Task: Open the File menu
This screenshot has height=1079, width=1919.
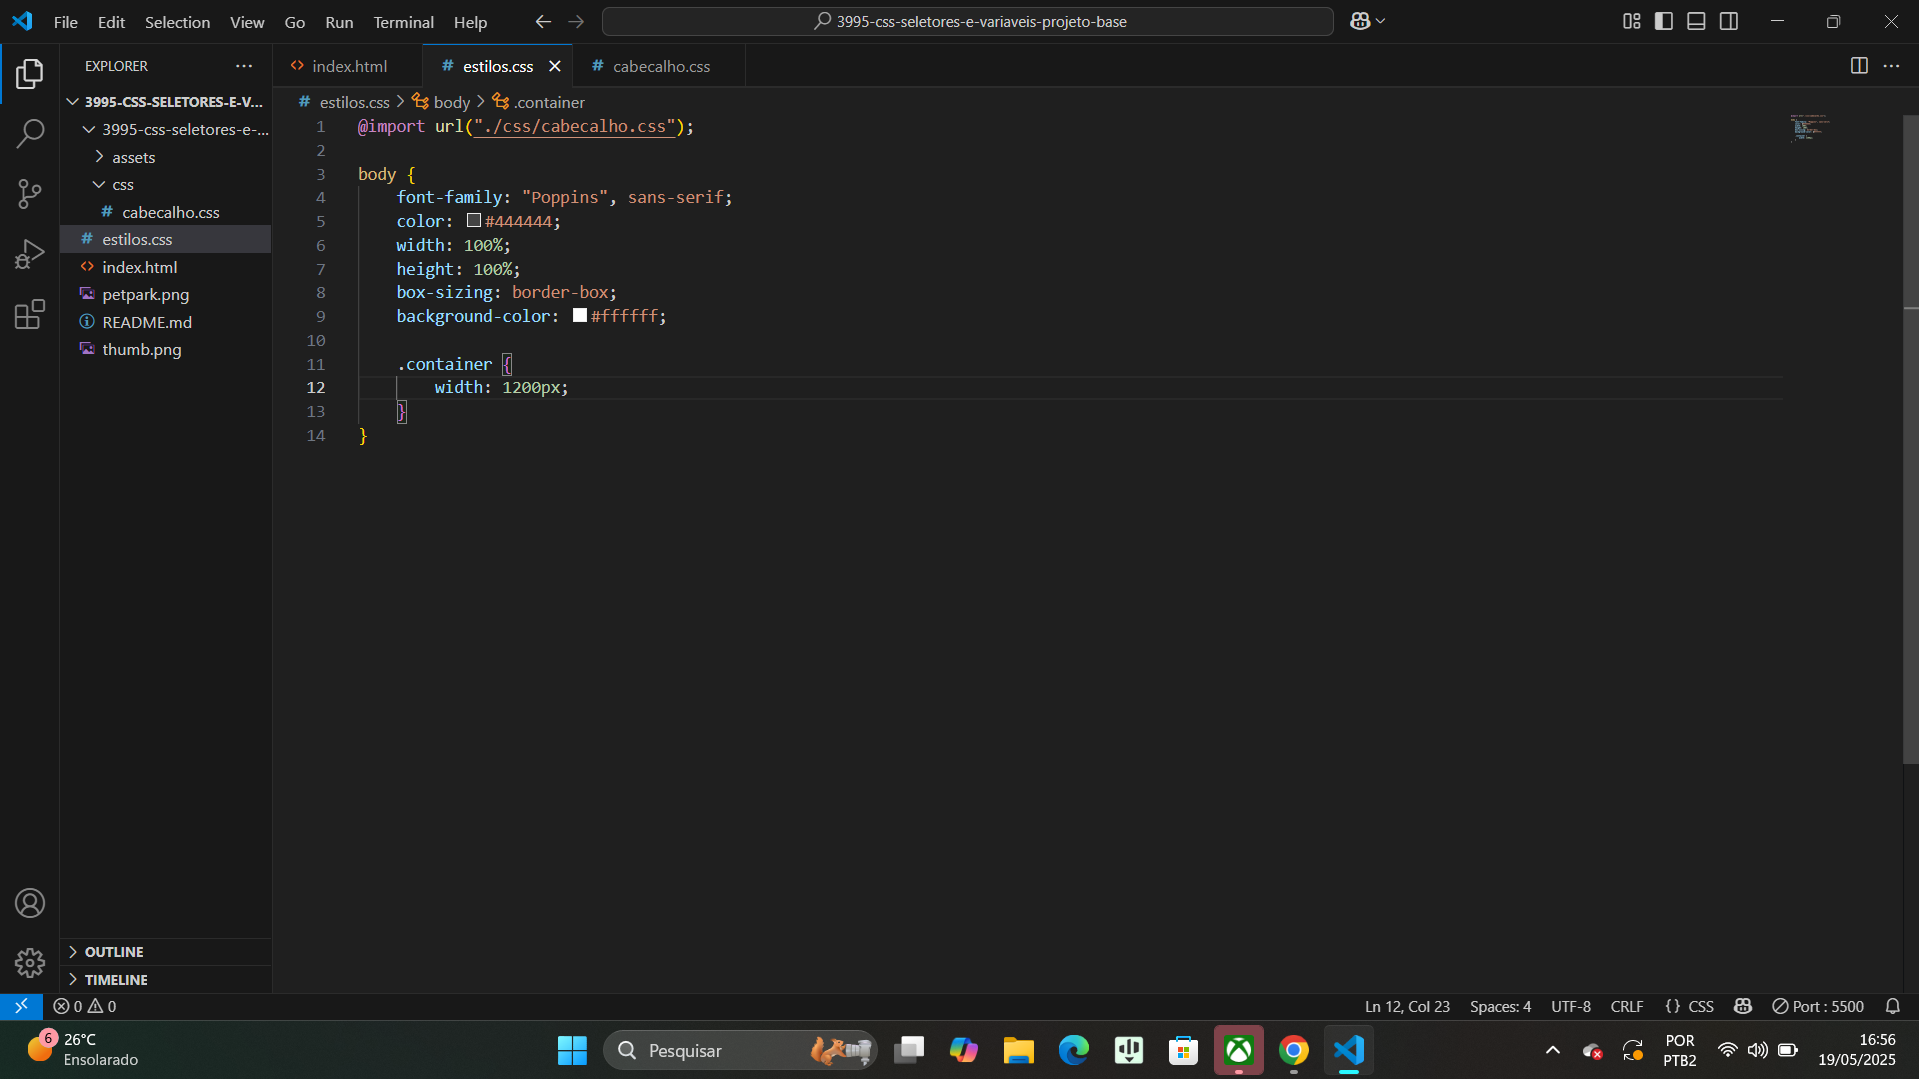Action: (66, 22)
